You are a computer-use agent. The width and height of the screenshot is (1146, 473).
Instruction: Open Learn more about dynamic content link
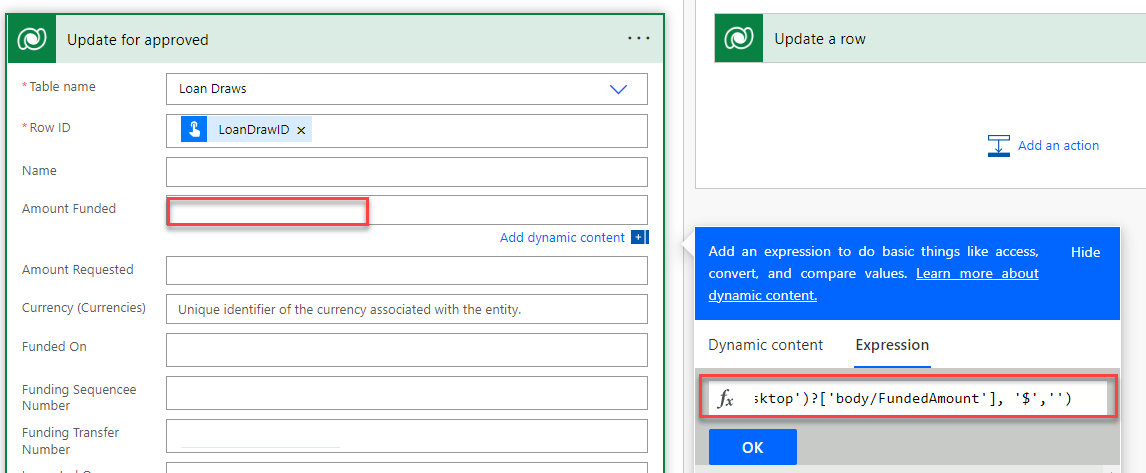point(977,274)
